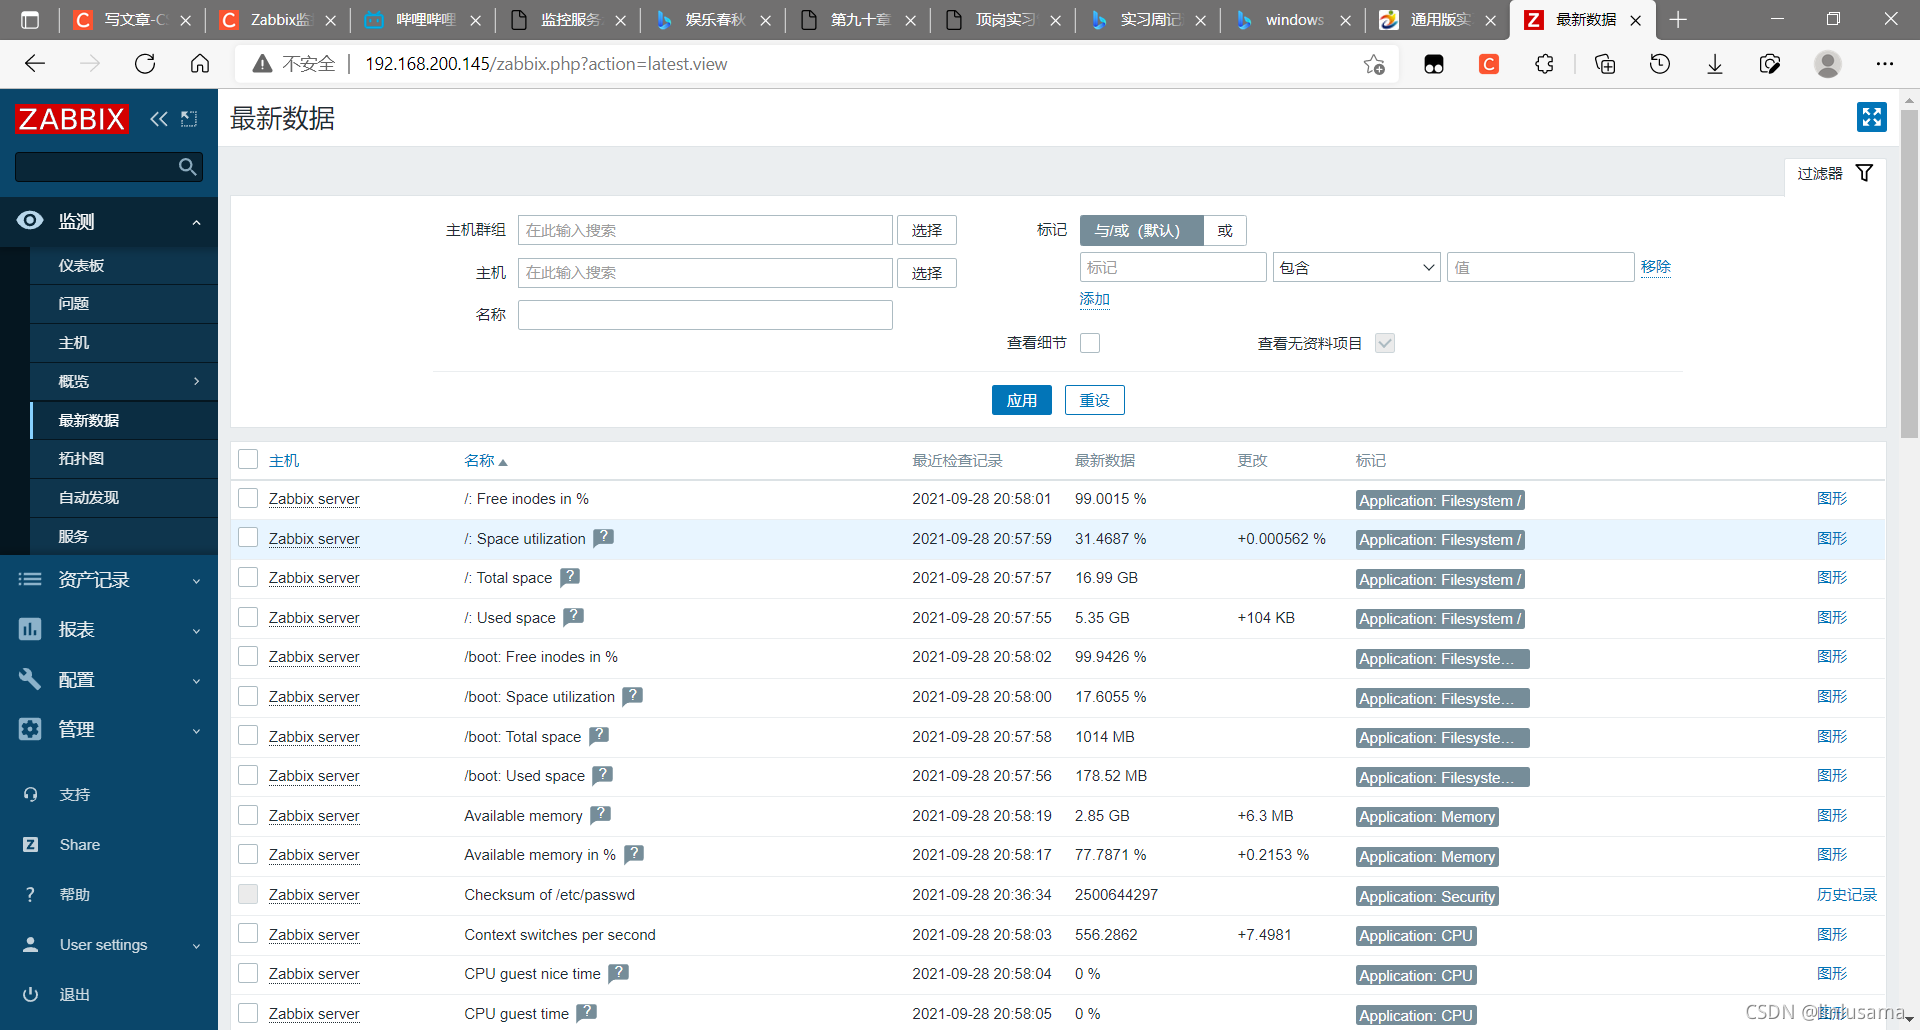Refresh the browser page
The image size is (1920, 1030).
tap(145, 64)
